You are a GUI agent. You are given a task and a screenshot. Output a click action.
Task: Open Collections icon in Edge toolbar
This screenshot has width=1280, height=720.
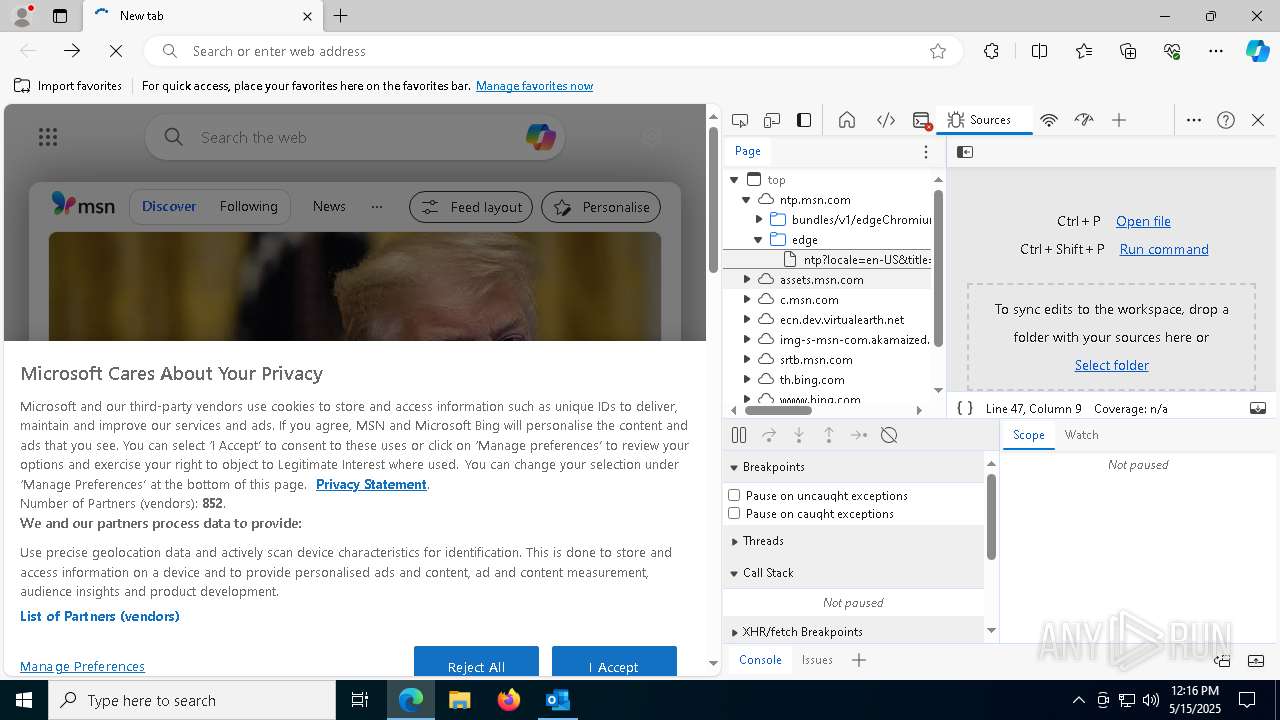coord(1128,51)
